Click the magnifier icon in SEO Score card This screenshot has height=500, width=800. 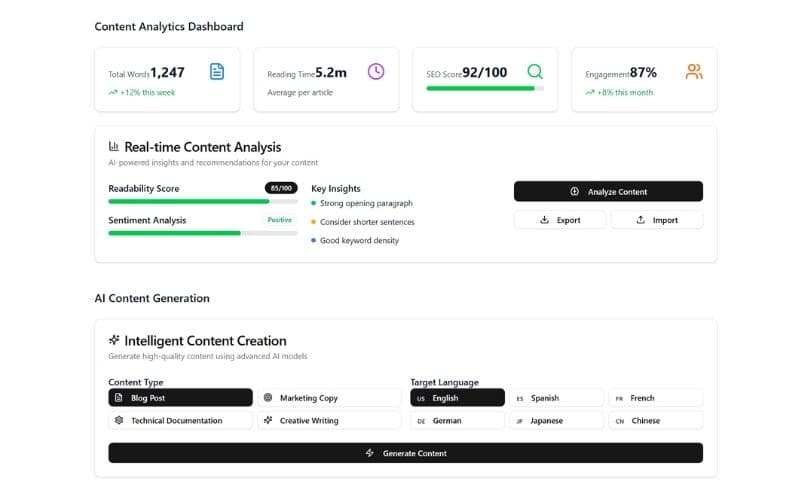point(535,72)
